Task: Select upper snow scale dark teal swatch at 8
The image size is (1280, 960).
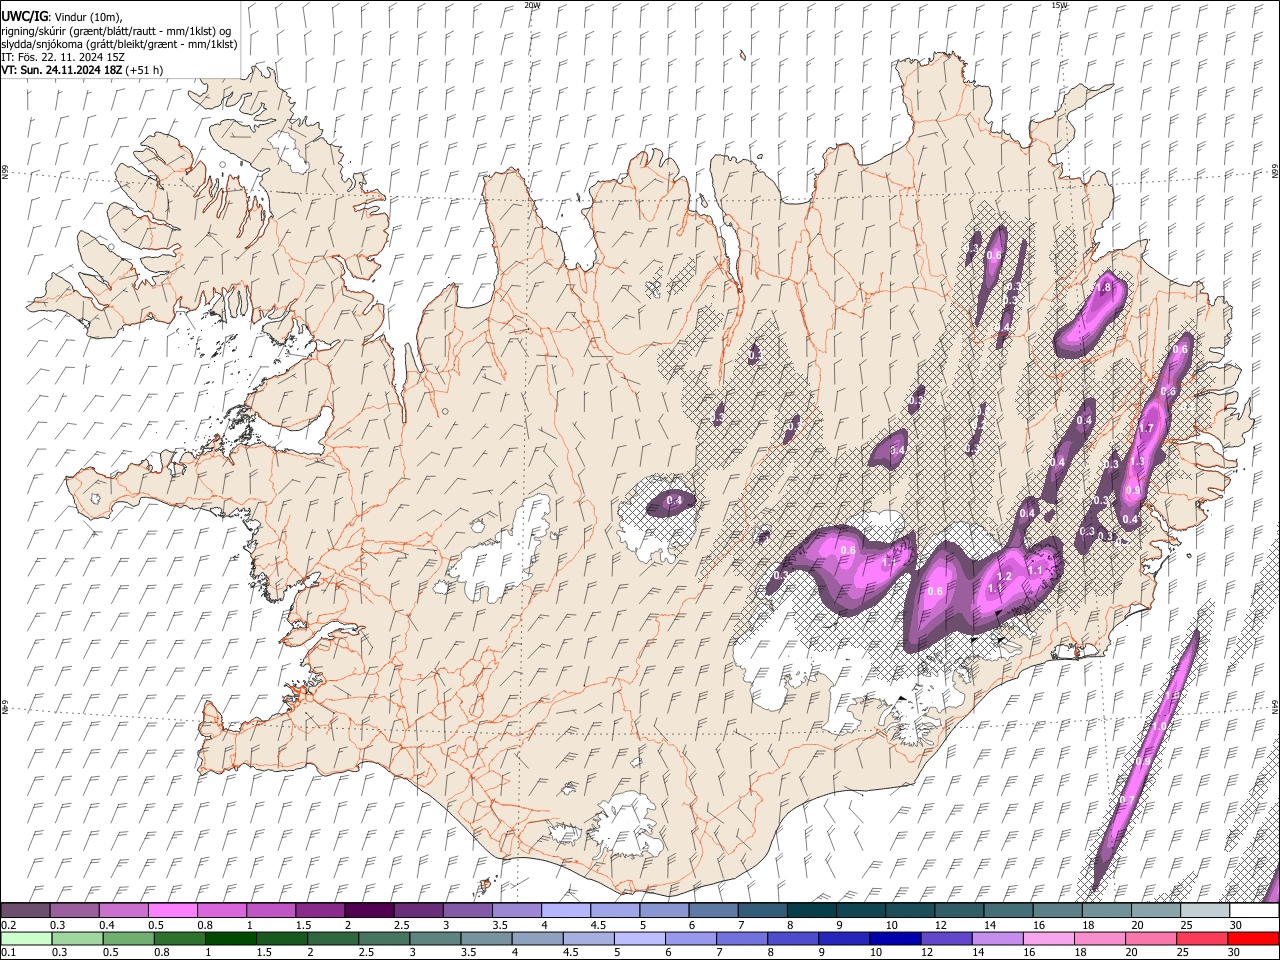Action: (x=812, y=911)
